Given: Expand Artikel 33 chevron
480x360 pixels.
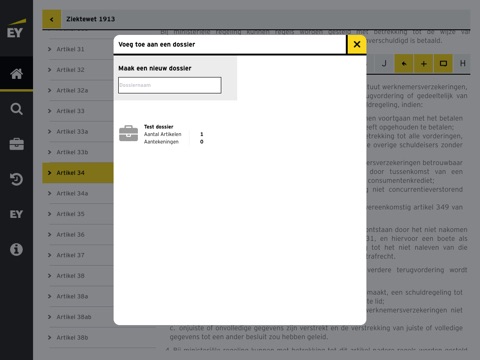Looking at the screenshot, I should tap(49, 111).
